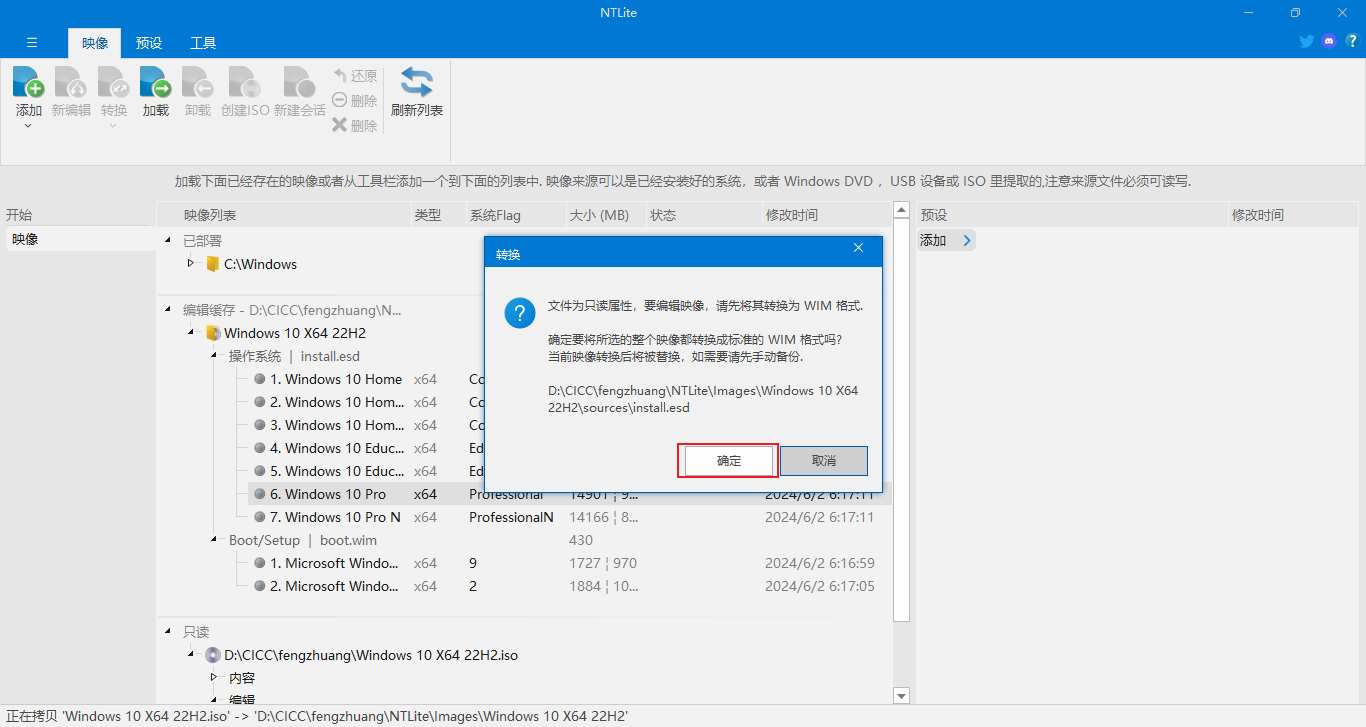The width and height of the screenshot is (1366, 727).
Task: Select the second Microsoft Windo... boot.wim row
Action: point(335,586)
